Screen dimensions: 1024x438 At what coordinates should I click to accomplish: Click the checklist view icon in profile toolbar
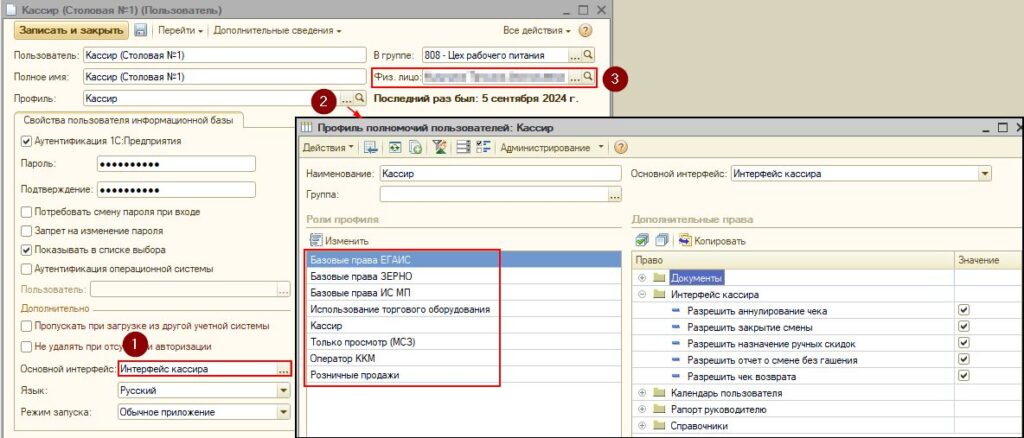483,148
